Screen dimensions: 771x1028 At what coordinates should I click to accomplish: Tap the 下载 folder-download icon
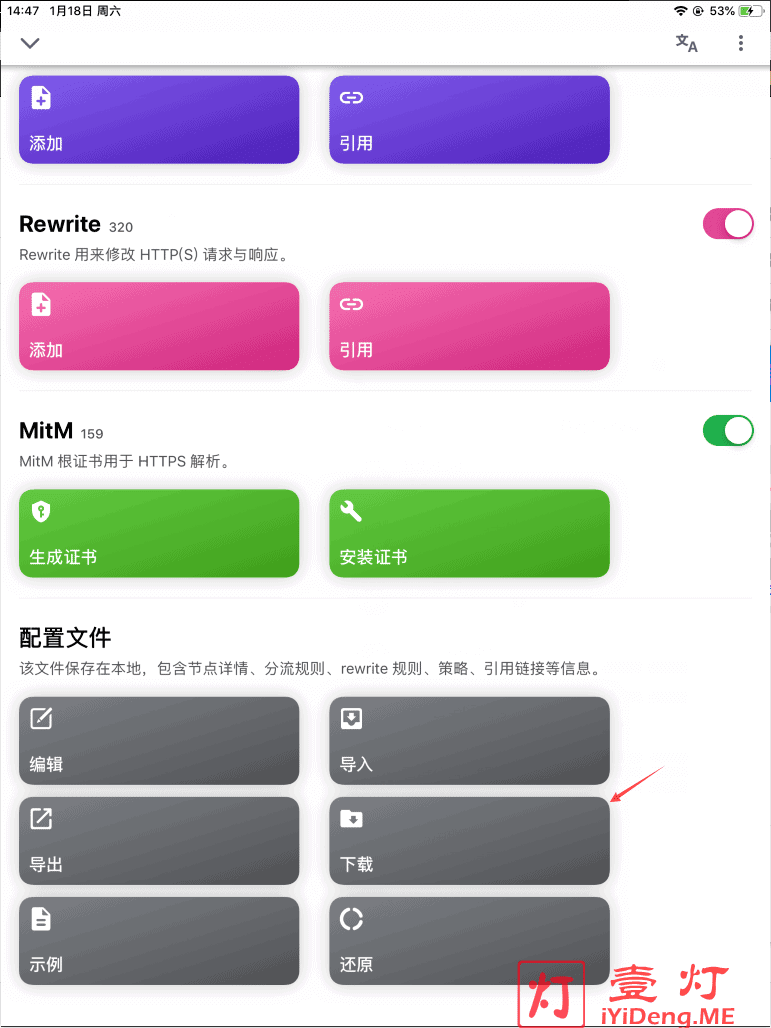351,818
